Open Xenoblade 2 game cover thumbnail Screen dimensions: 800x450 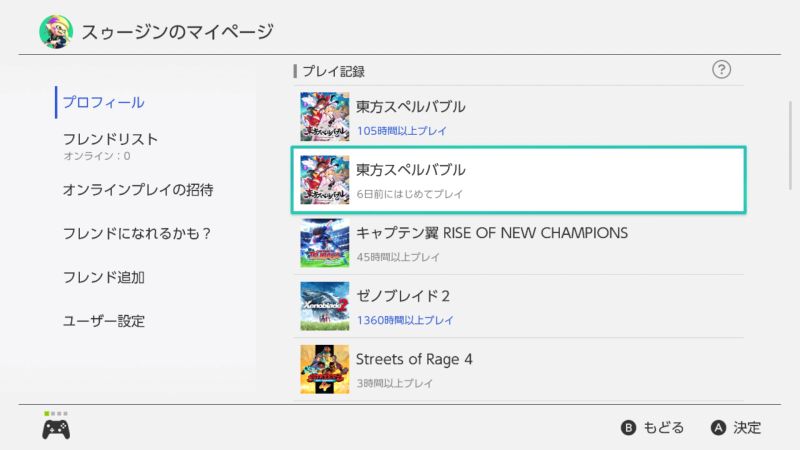[x=325, y=306]
